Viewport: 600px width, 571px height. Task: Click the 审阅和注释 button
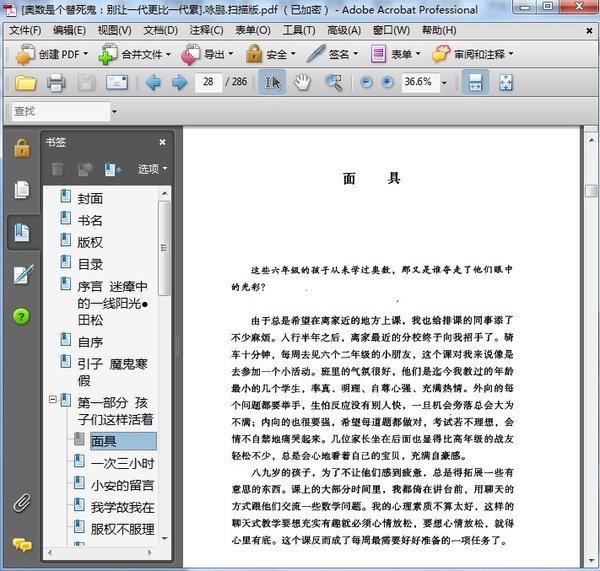coord(475,54)
